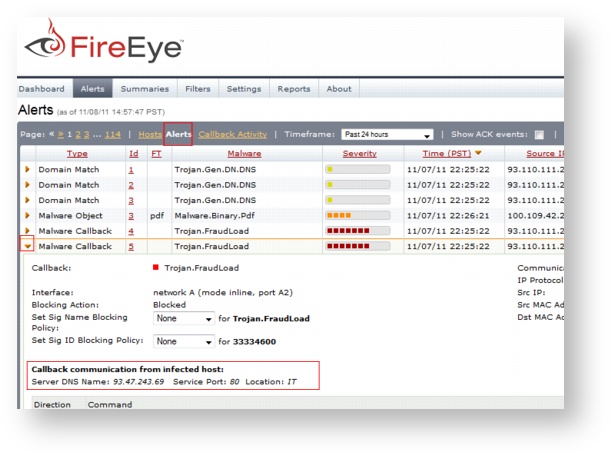Open Set Sig ID Blocking Policy dropdown
The image size is (612, 457).
(184, 341)
